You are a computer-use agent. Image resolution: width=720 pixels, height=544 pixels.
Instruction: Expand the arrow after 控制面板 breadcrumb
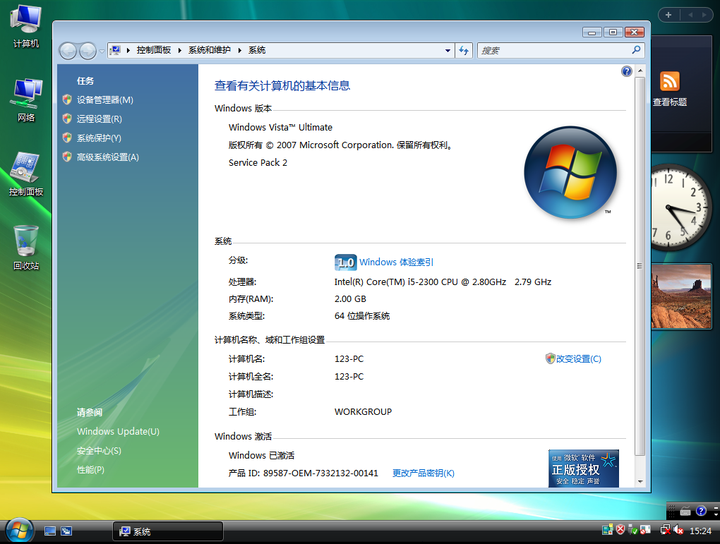[x=180, y=50]
